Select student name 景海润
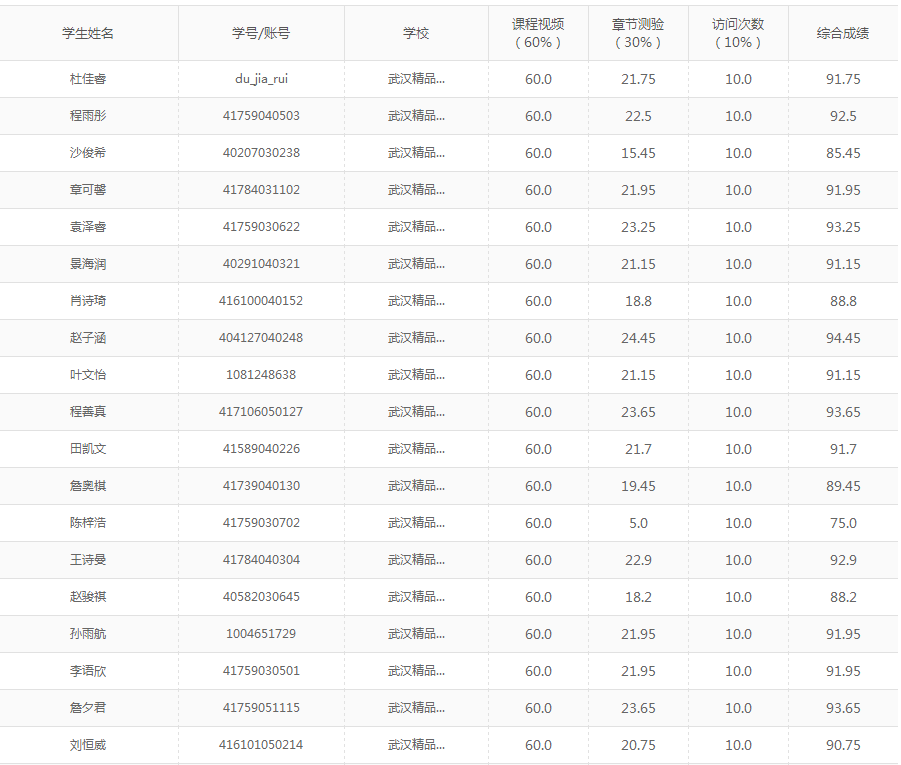The width and height of the screenshot is (901, 765). [88, 264]
